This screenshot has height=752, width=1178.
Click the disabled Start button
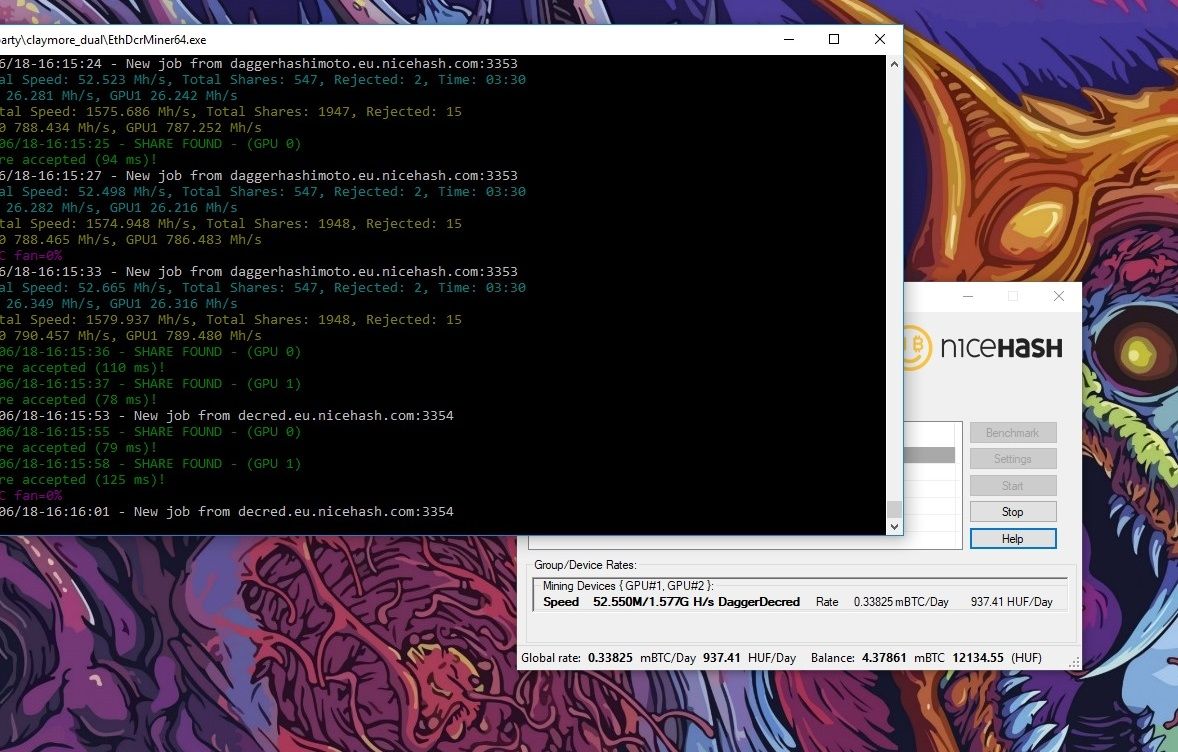pos(1013,485)
